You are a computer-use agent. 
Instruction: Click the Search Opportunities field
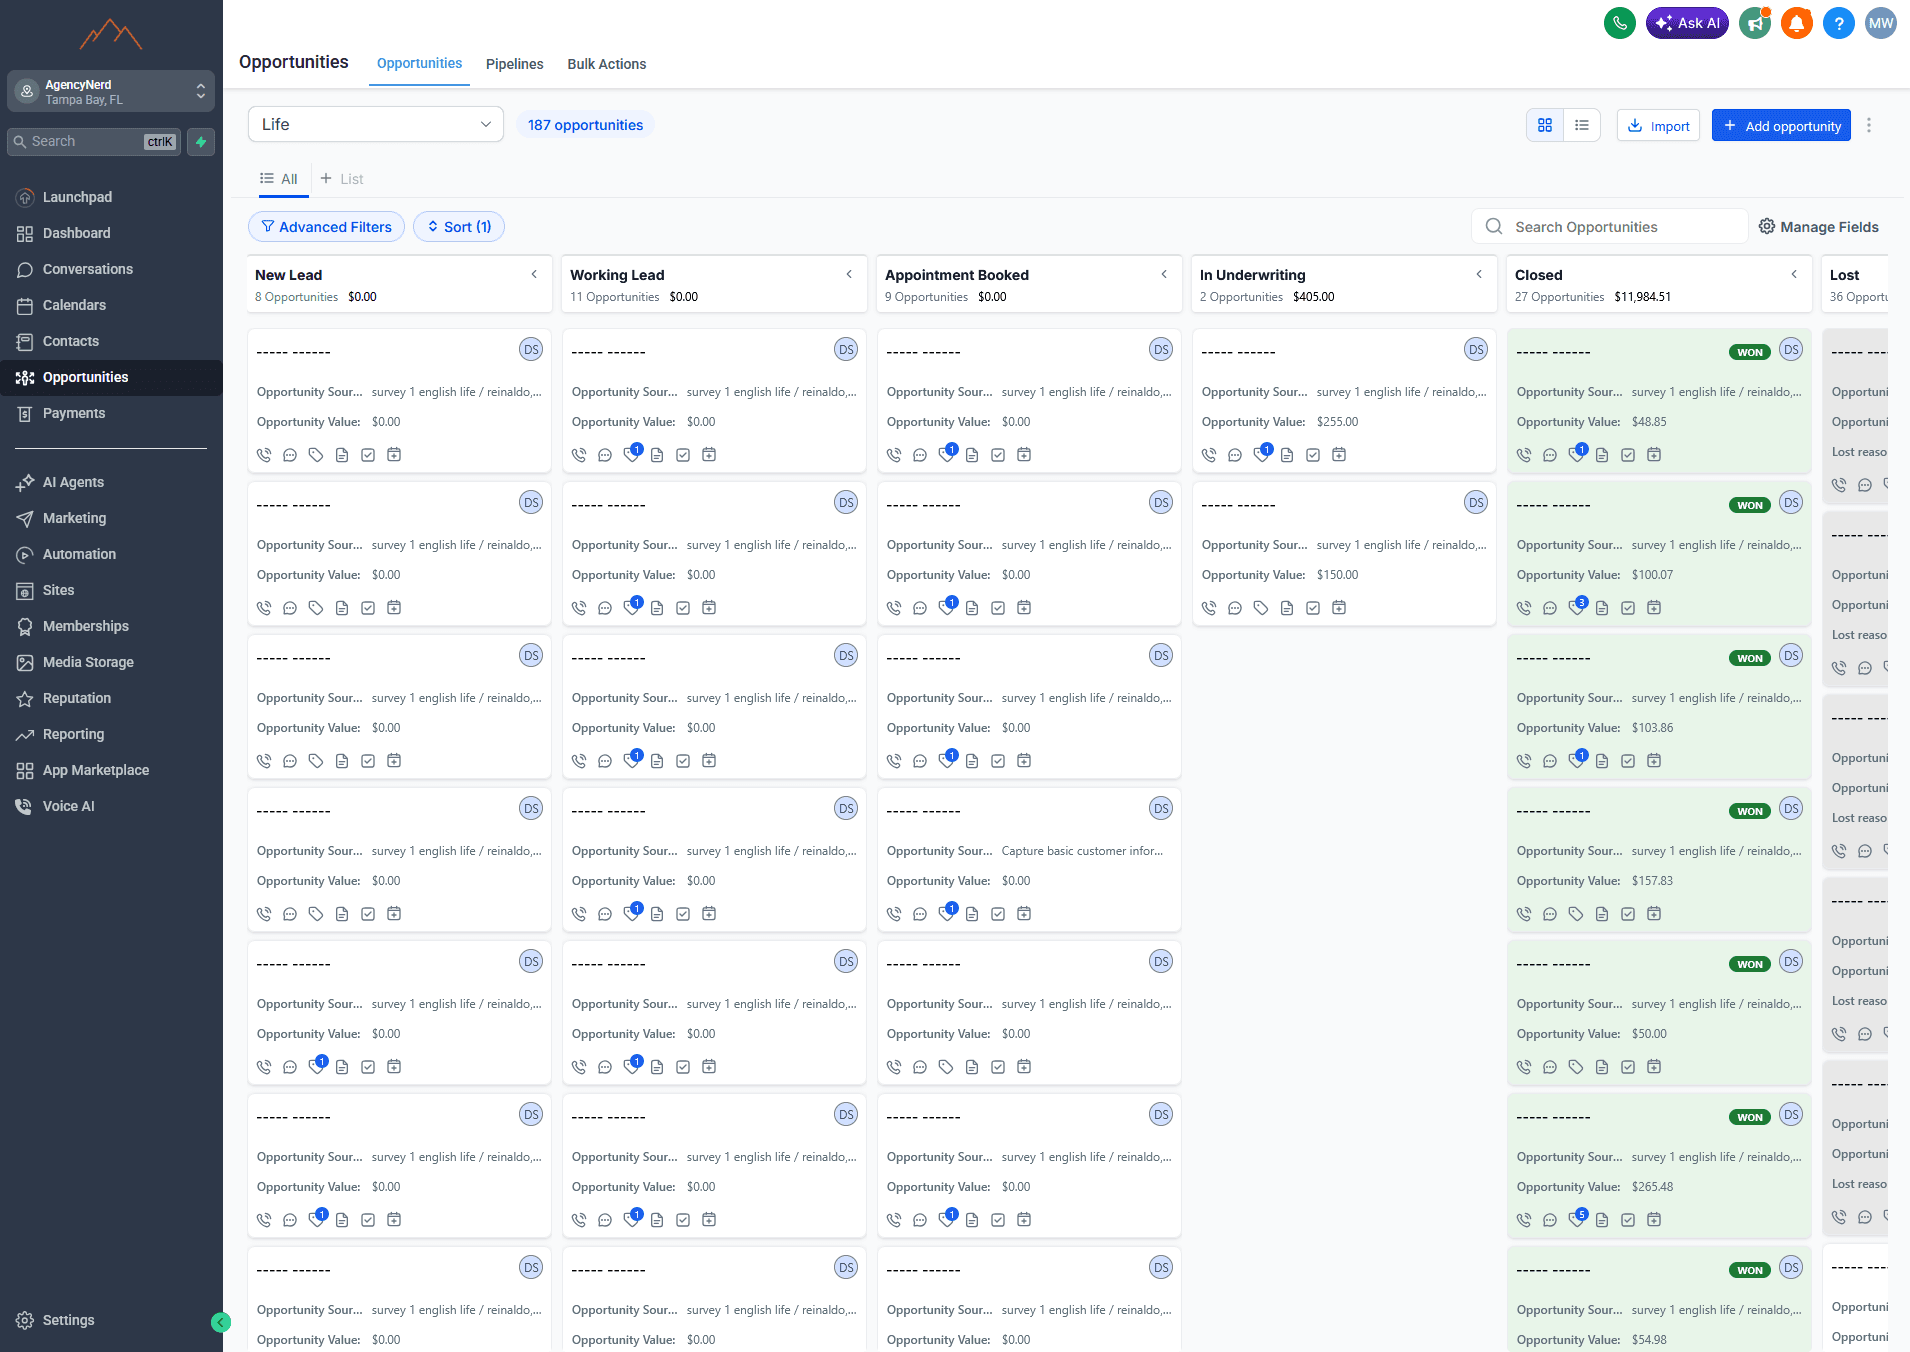click(x=1609, y=227)
